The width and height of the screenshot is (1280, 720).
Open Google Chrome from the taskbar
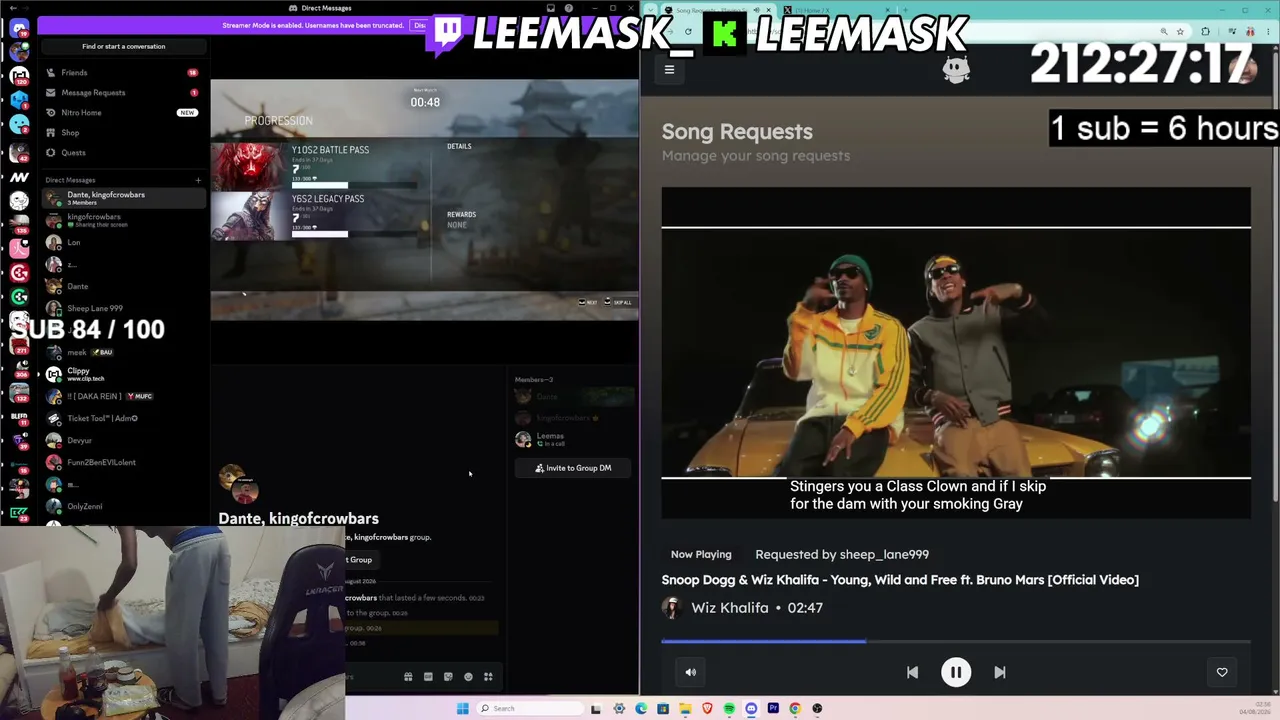click(795, 708)
